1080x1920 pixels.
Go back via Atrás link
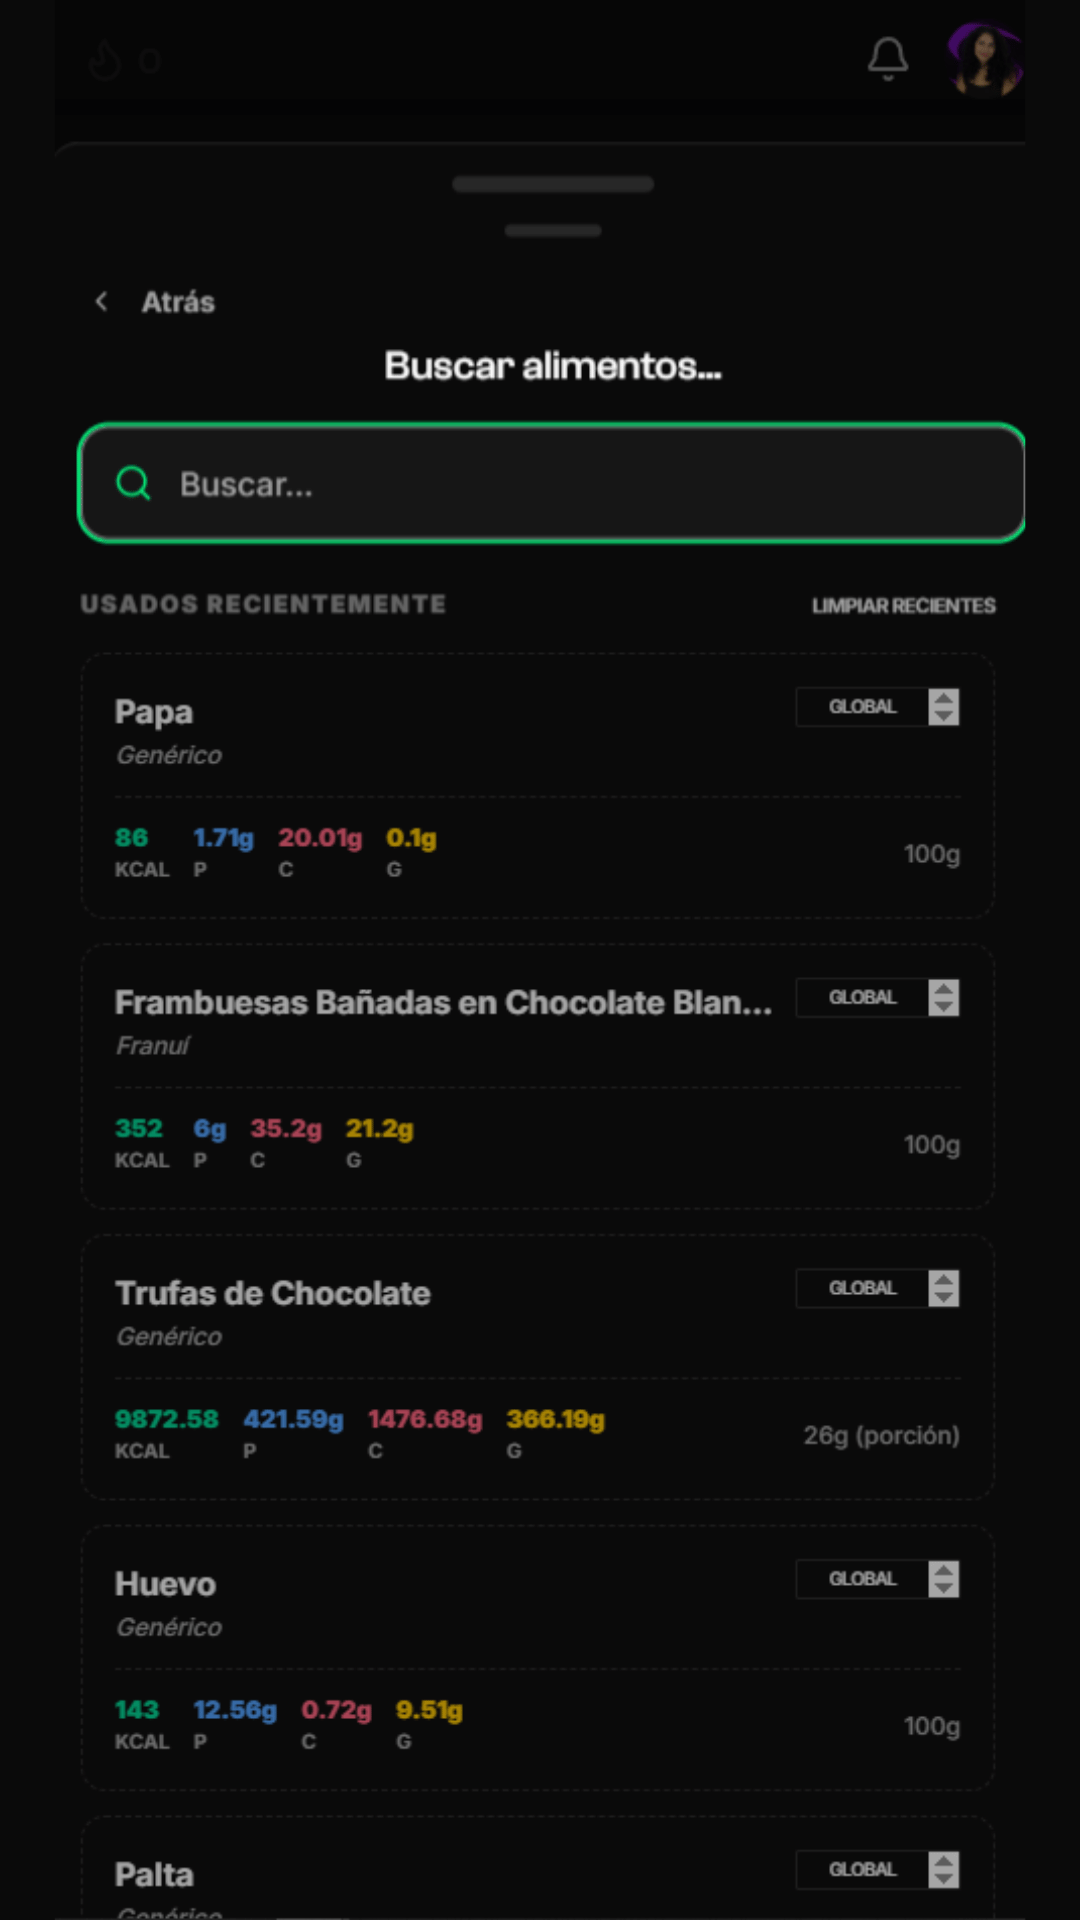(x=178, y=302)
